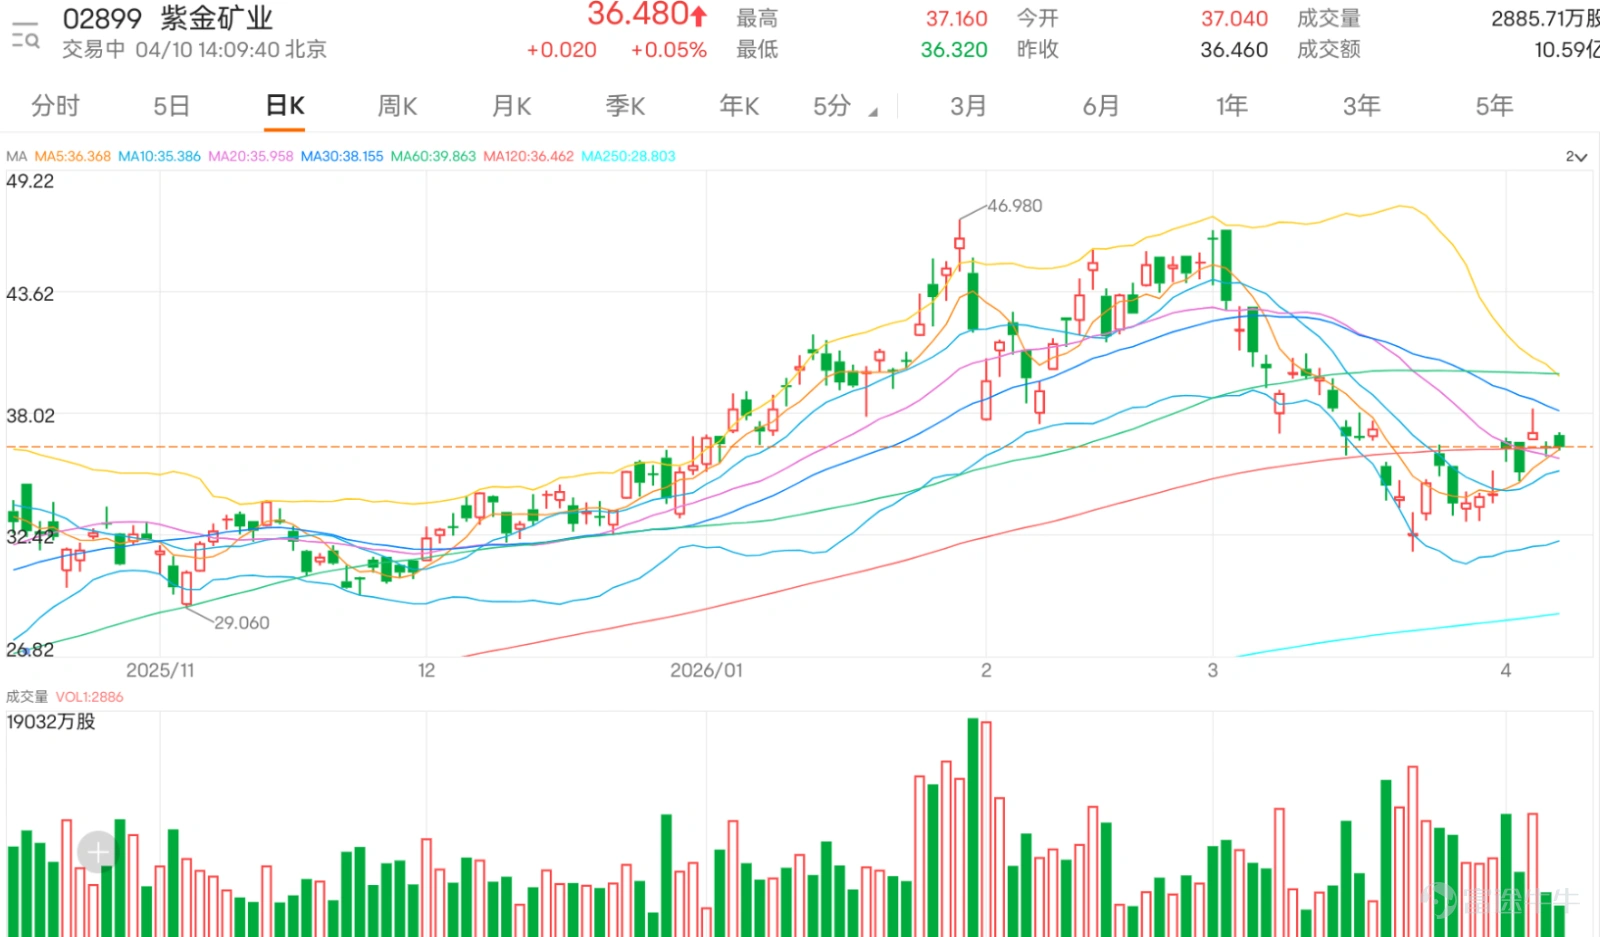Select the 周K tab

point(397,106)
